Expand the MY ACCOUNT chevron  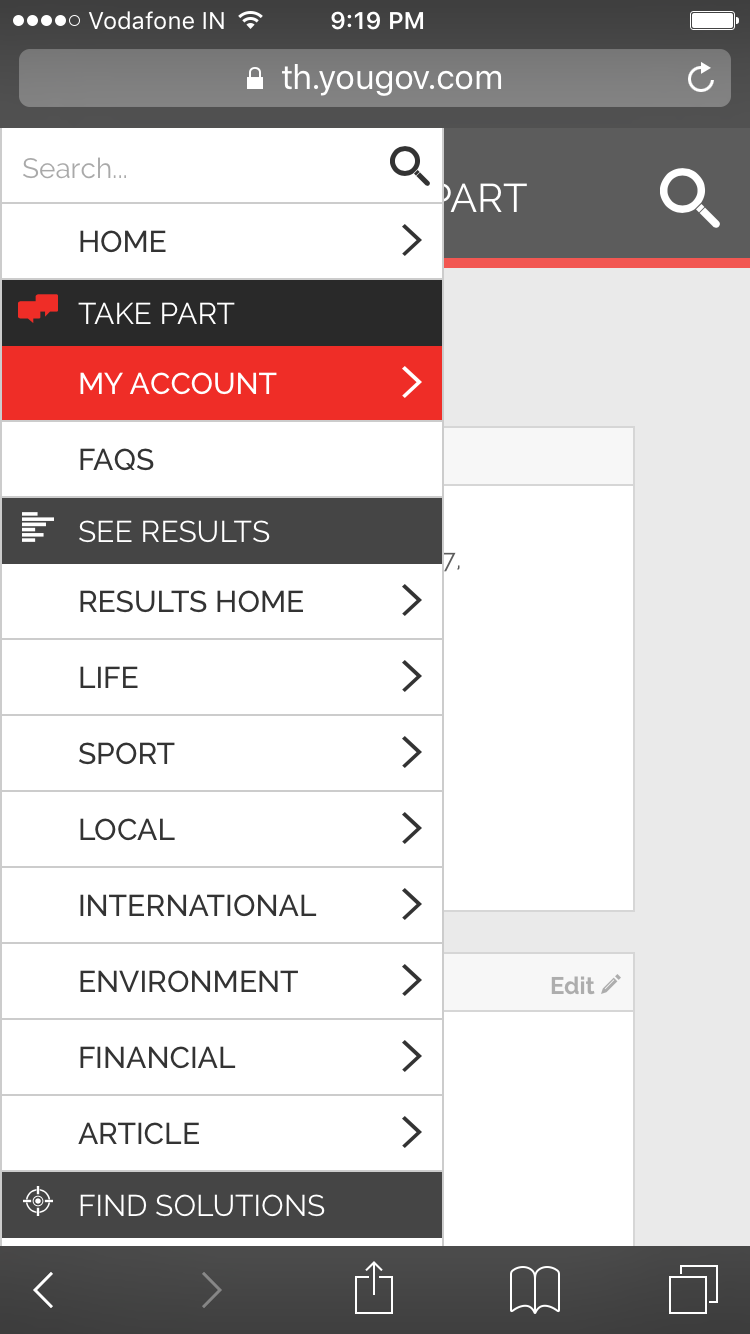click(411, 382)
